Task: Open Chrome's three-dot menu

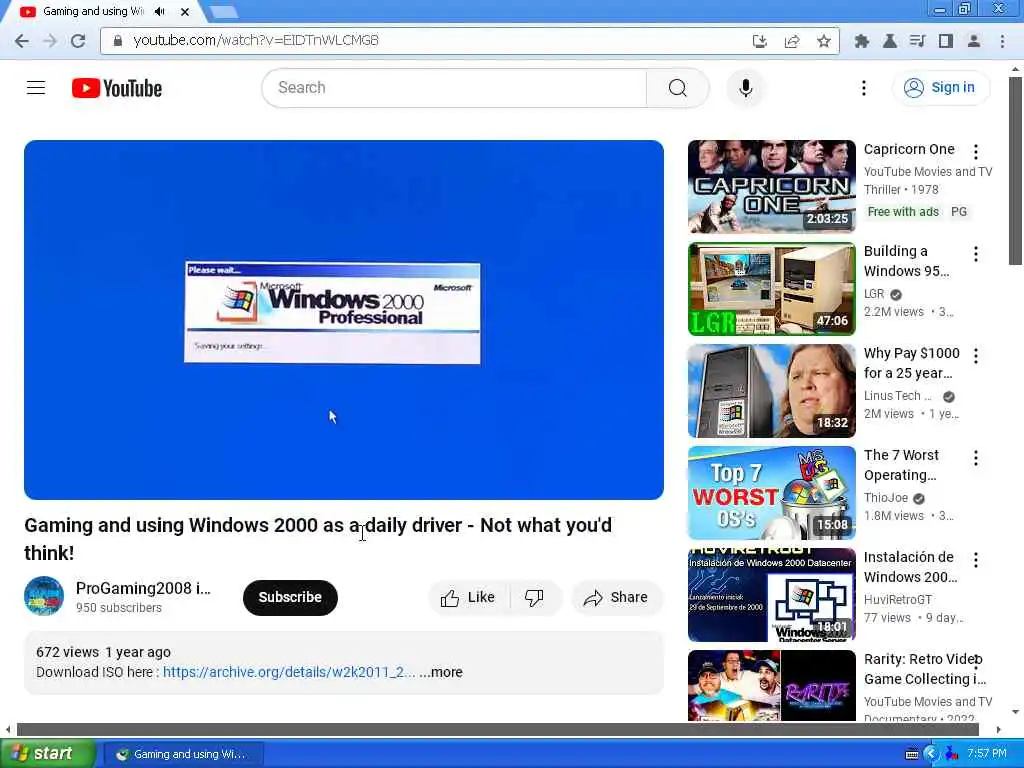Action: pyautogui.click(x=1002, y=41)
